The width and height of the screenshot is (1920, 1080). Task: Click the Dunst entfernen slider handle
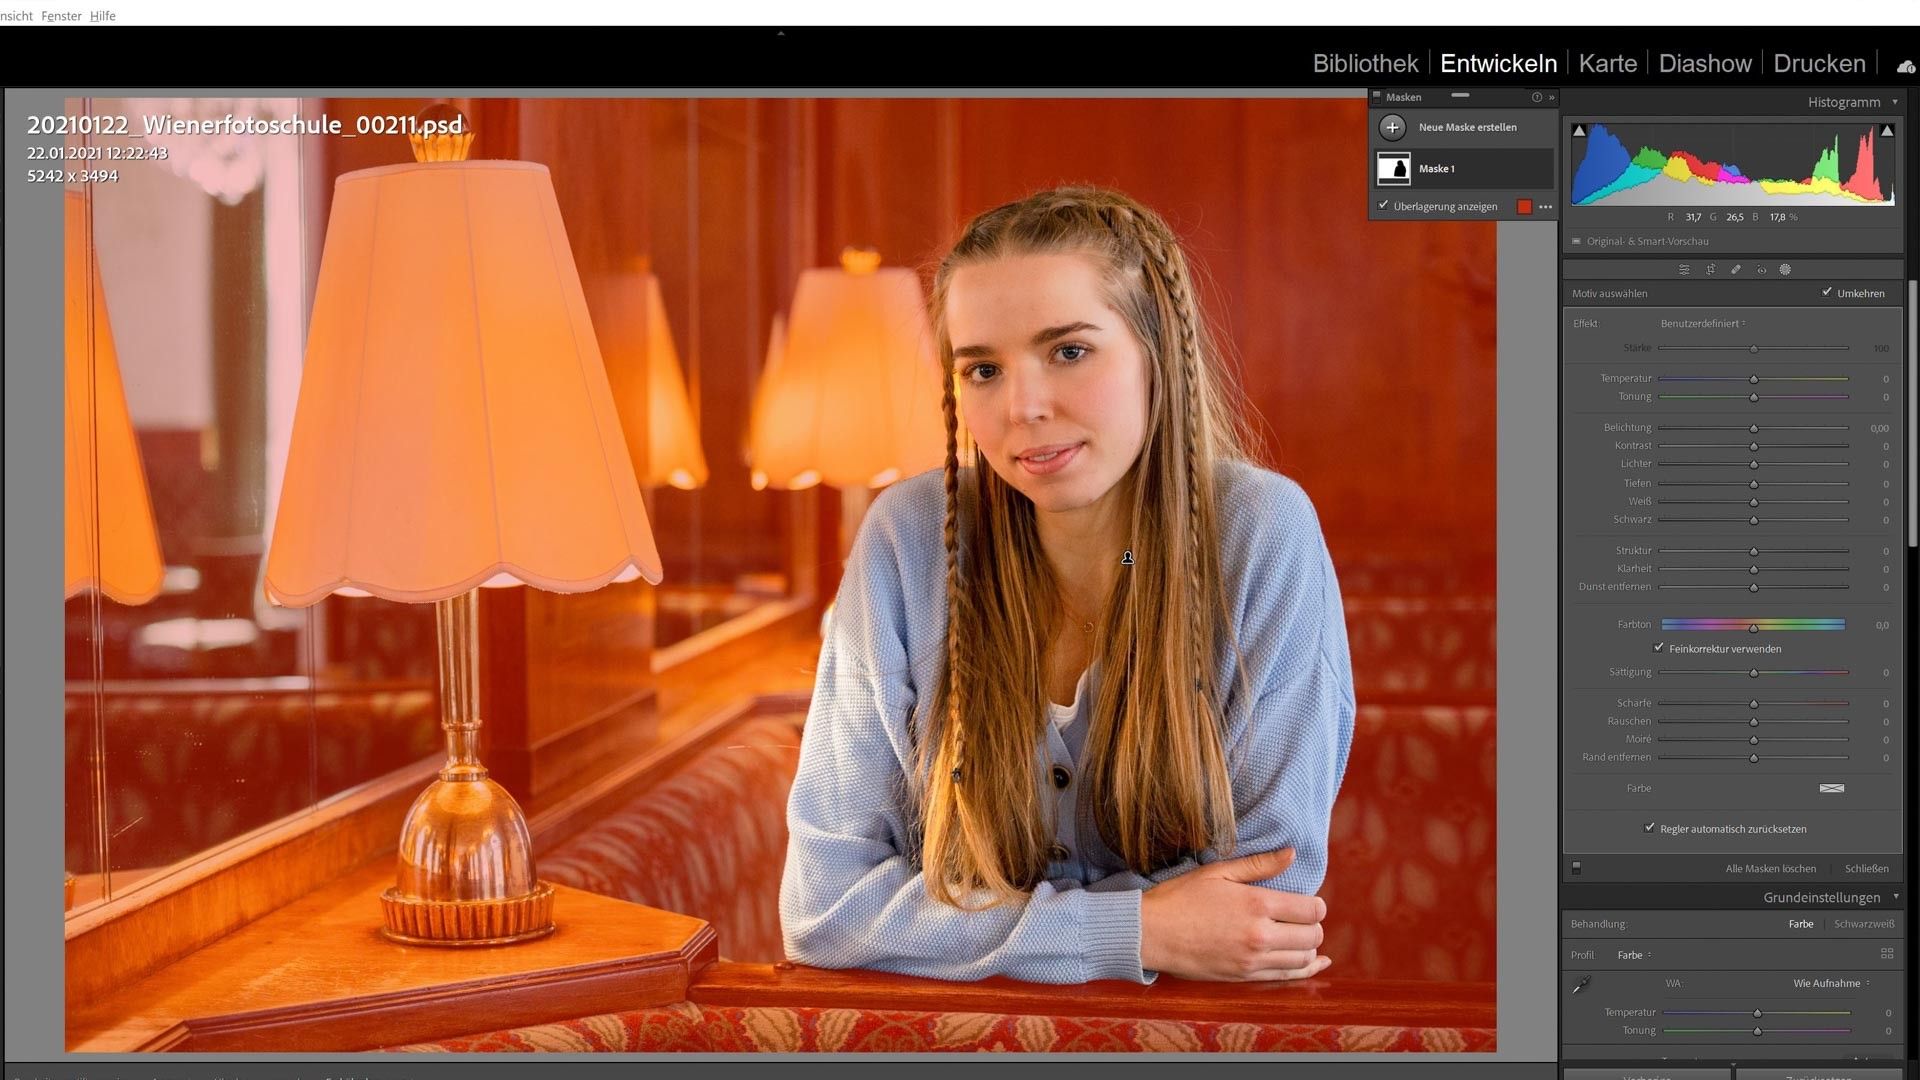(x=1753, y=587)
